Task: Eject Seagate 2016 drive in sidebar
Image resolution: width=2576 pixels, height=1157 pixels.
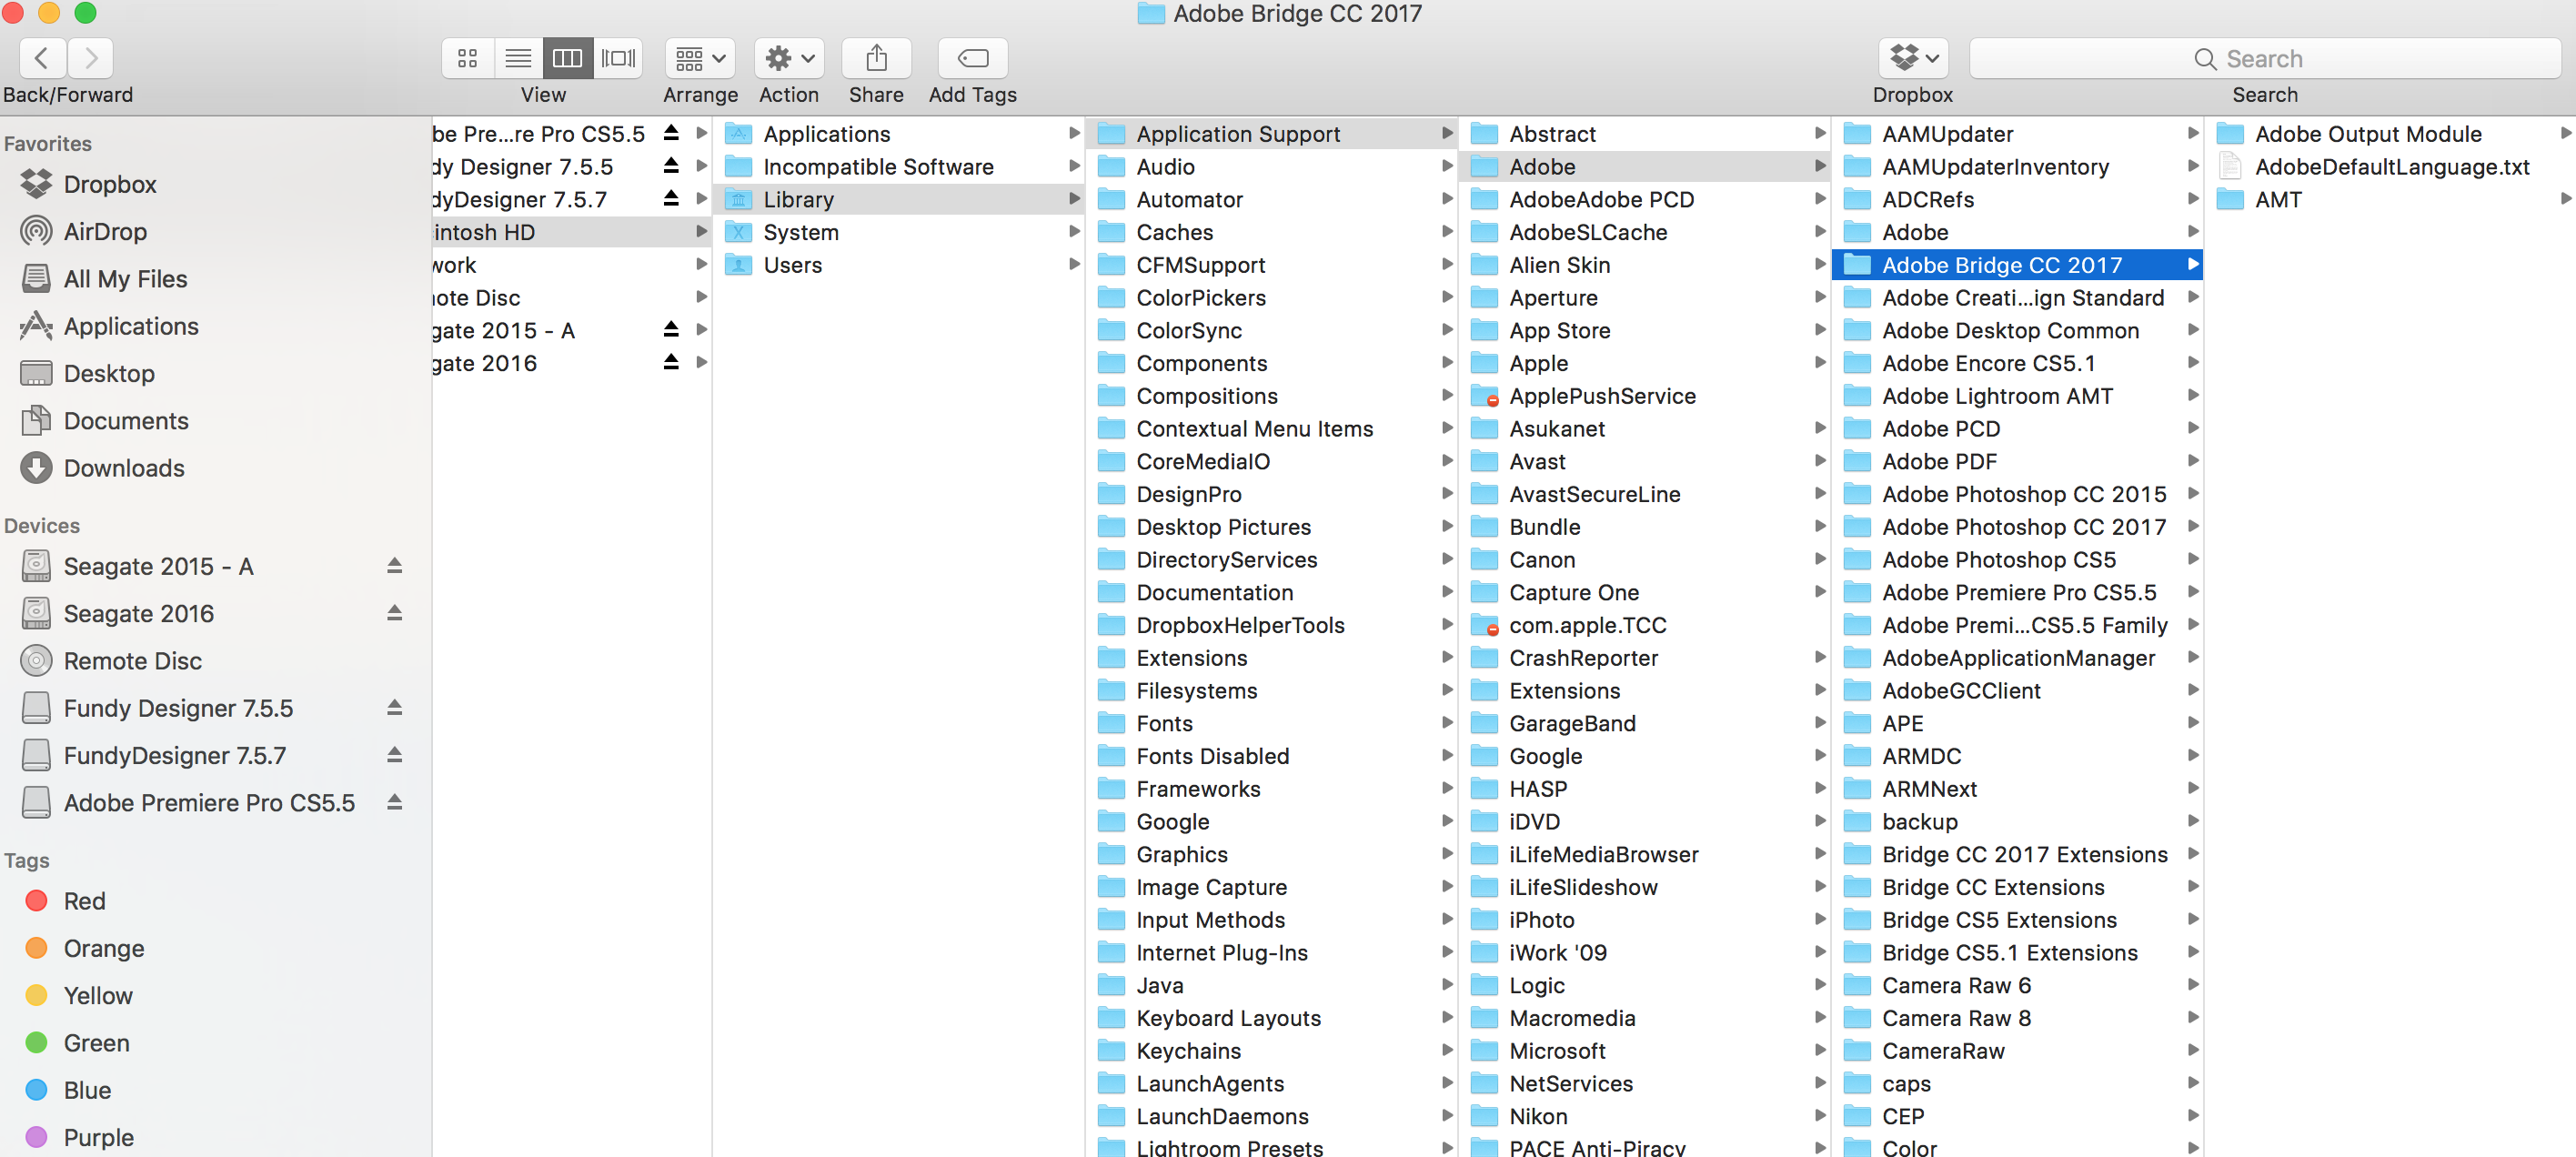Action: click(x=395, y=612)
